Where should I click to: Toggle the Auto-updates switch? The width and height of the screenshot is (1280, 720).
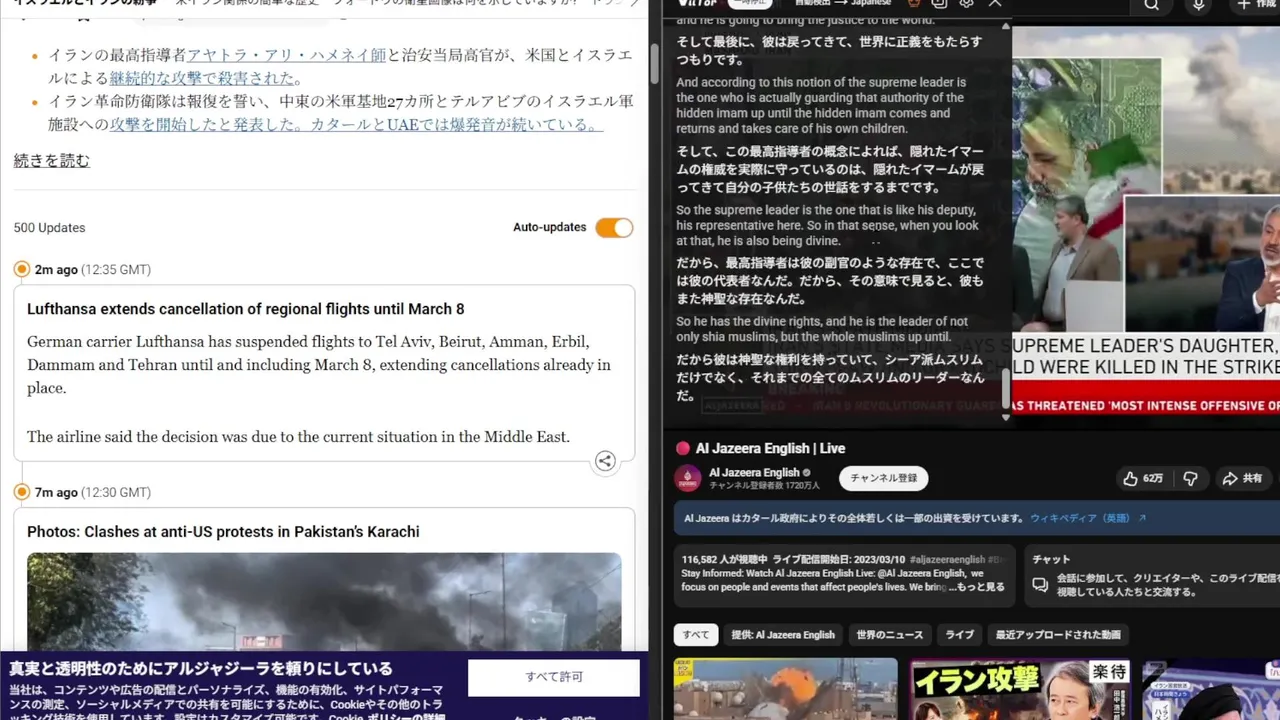tap(614, 228)
